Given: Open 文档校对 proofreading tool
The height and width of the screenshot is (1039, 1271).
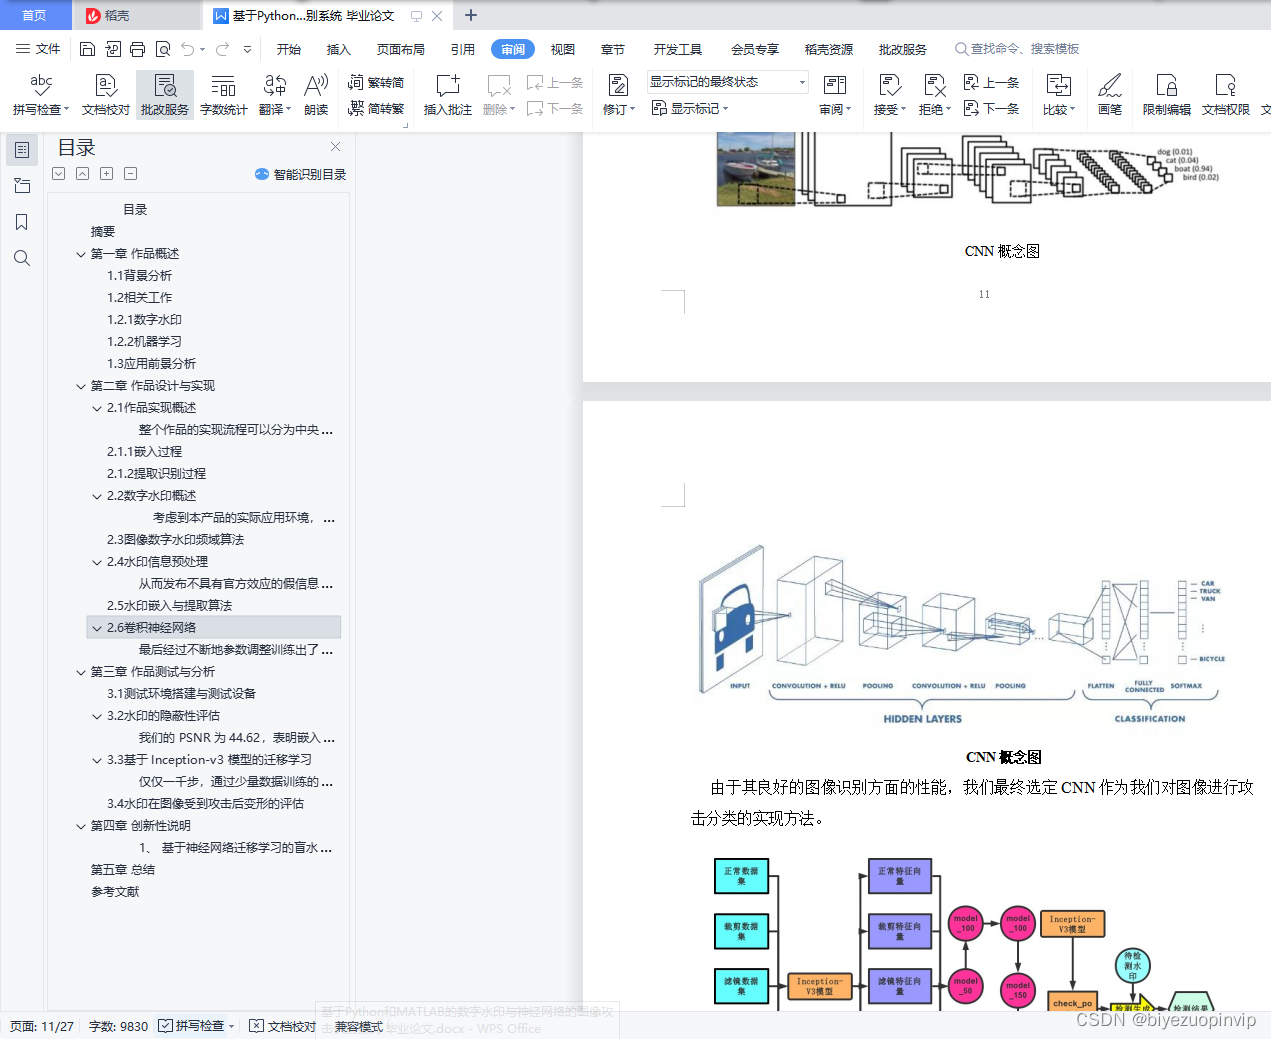Looking at the screenshot, I should click(x=106, y=95).
